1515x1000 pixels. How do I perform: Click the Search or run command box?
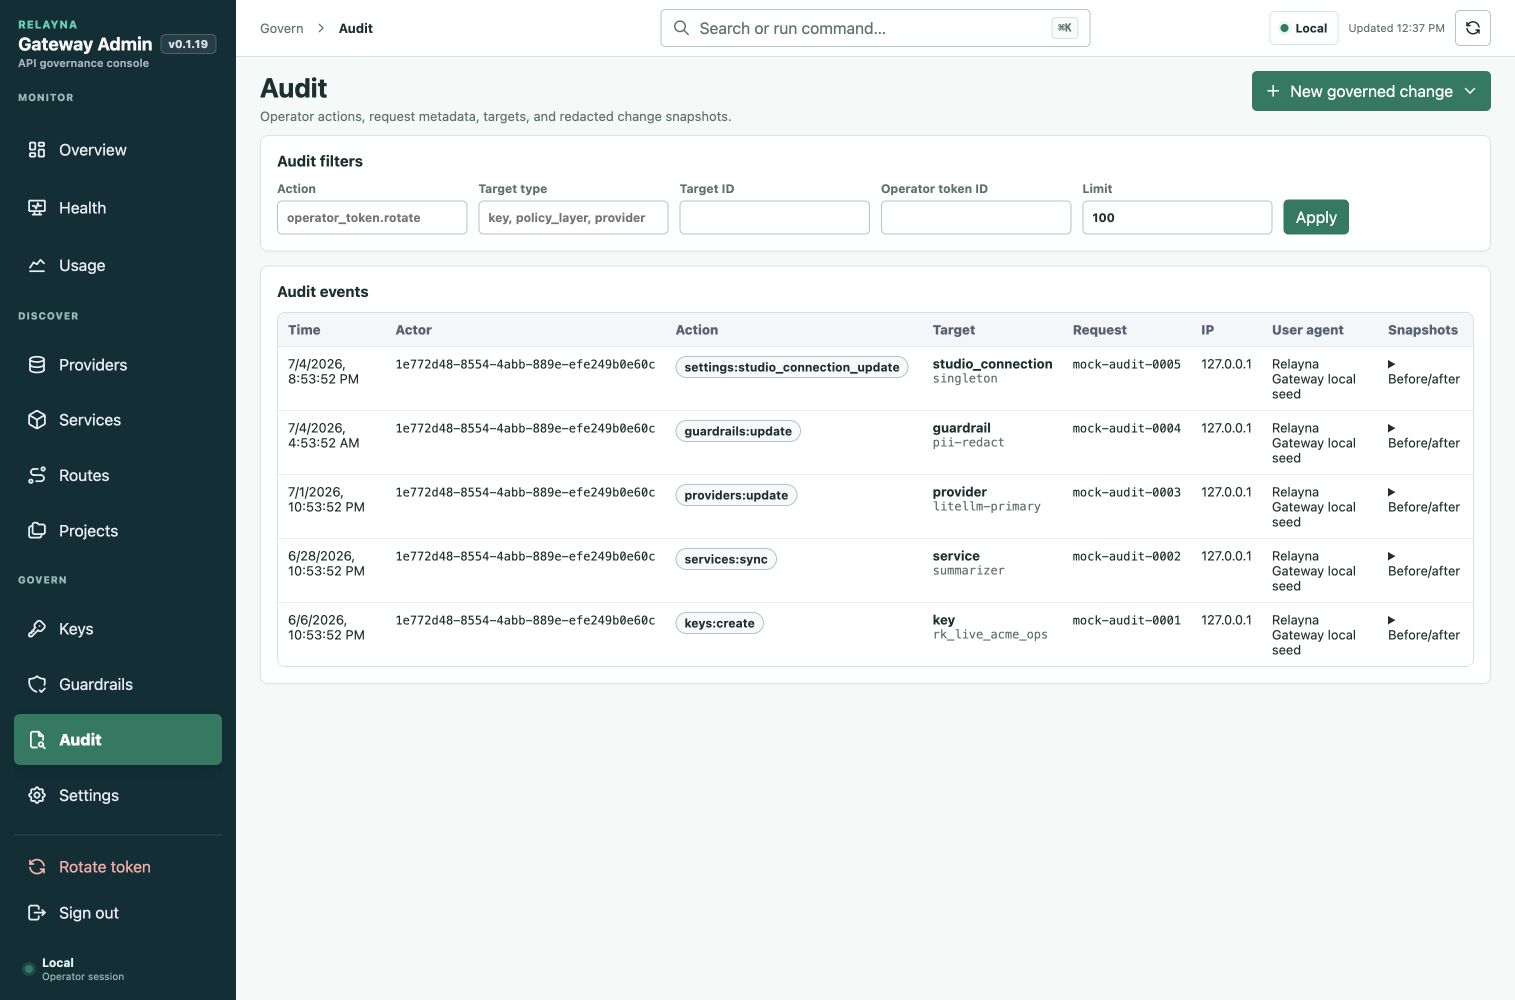coord(875,28)
